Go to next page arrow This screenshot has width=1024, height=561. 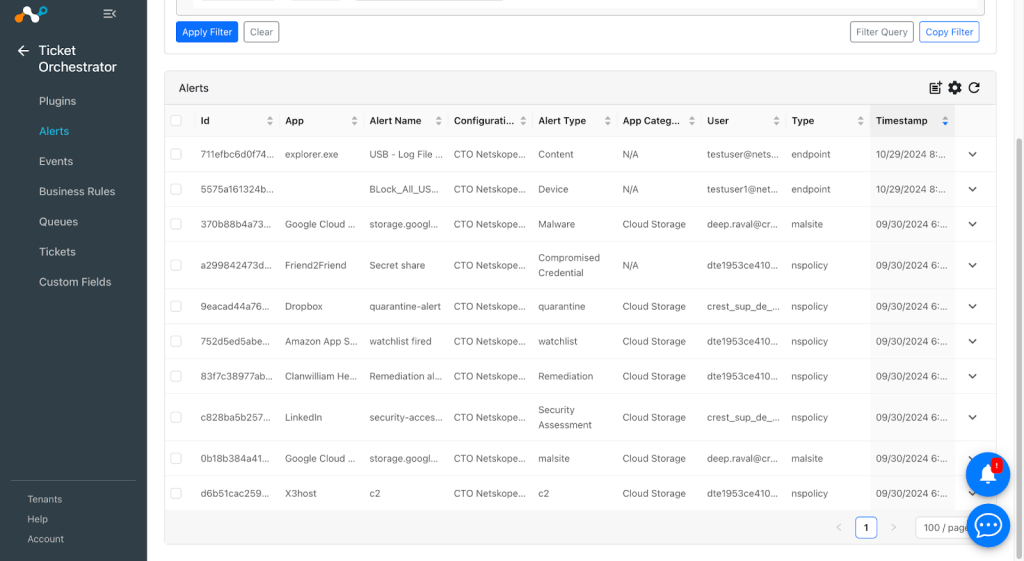pos(893,527)
